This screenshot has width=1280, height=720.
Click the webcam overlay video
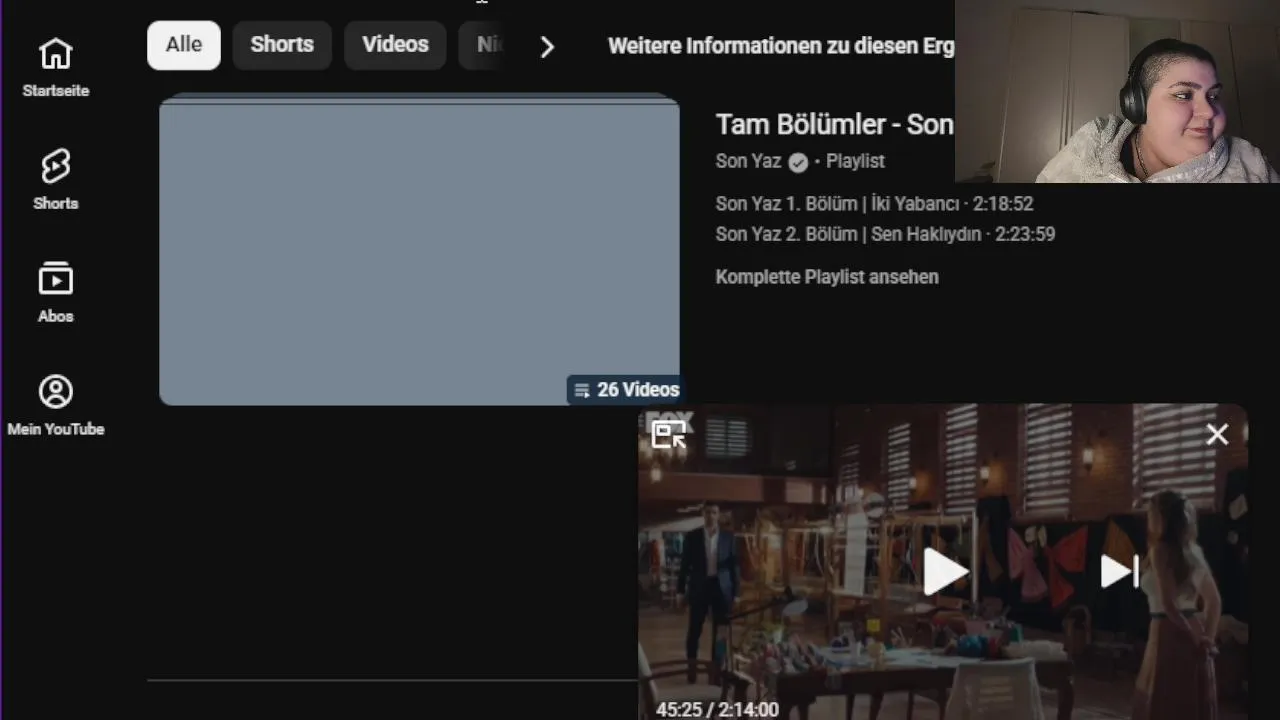[1117, 91]
